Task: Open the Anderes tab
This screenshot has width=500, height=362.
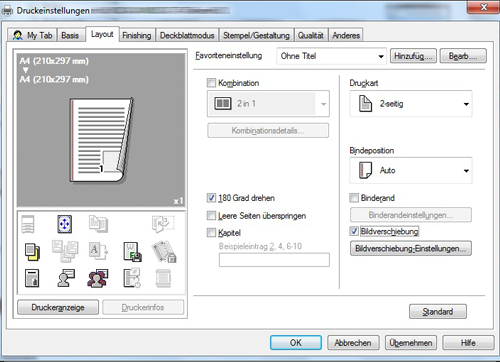Action: pos(346,35)
